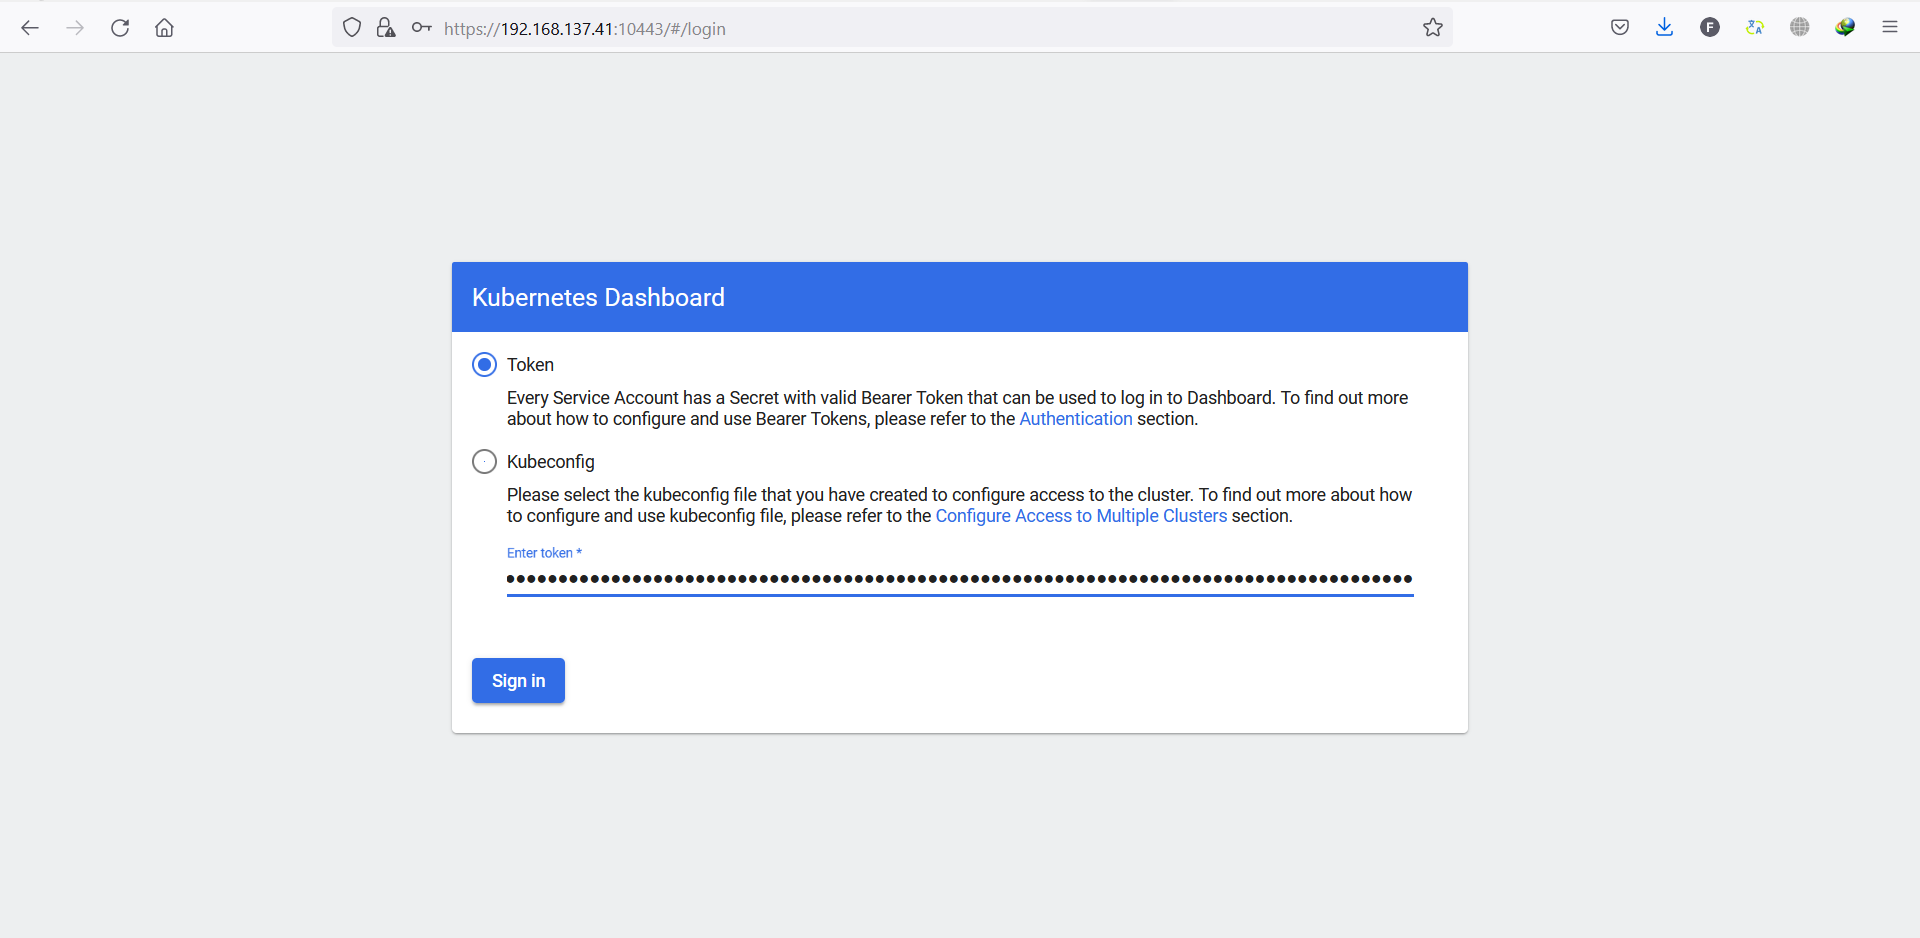Click the URL address bar
Image resolution: width=1920 pixels, height=938 pixels.
point(890,28)
